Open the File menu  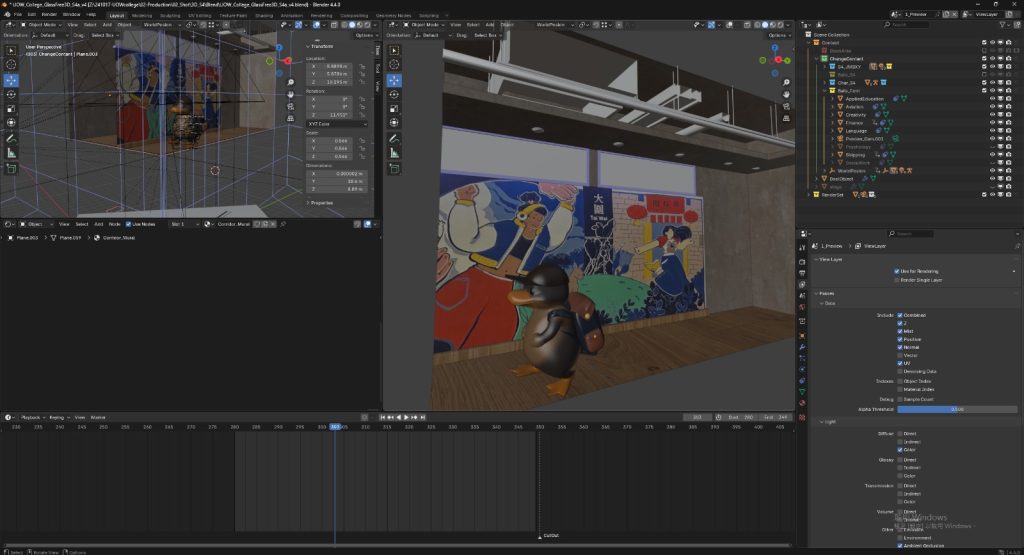(x=18, y=14)
